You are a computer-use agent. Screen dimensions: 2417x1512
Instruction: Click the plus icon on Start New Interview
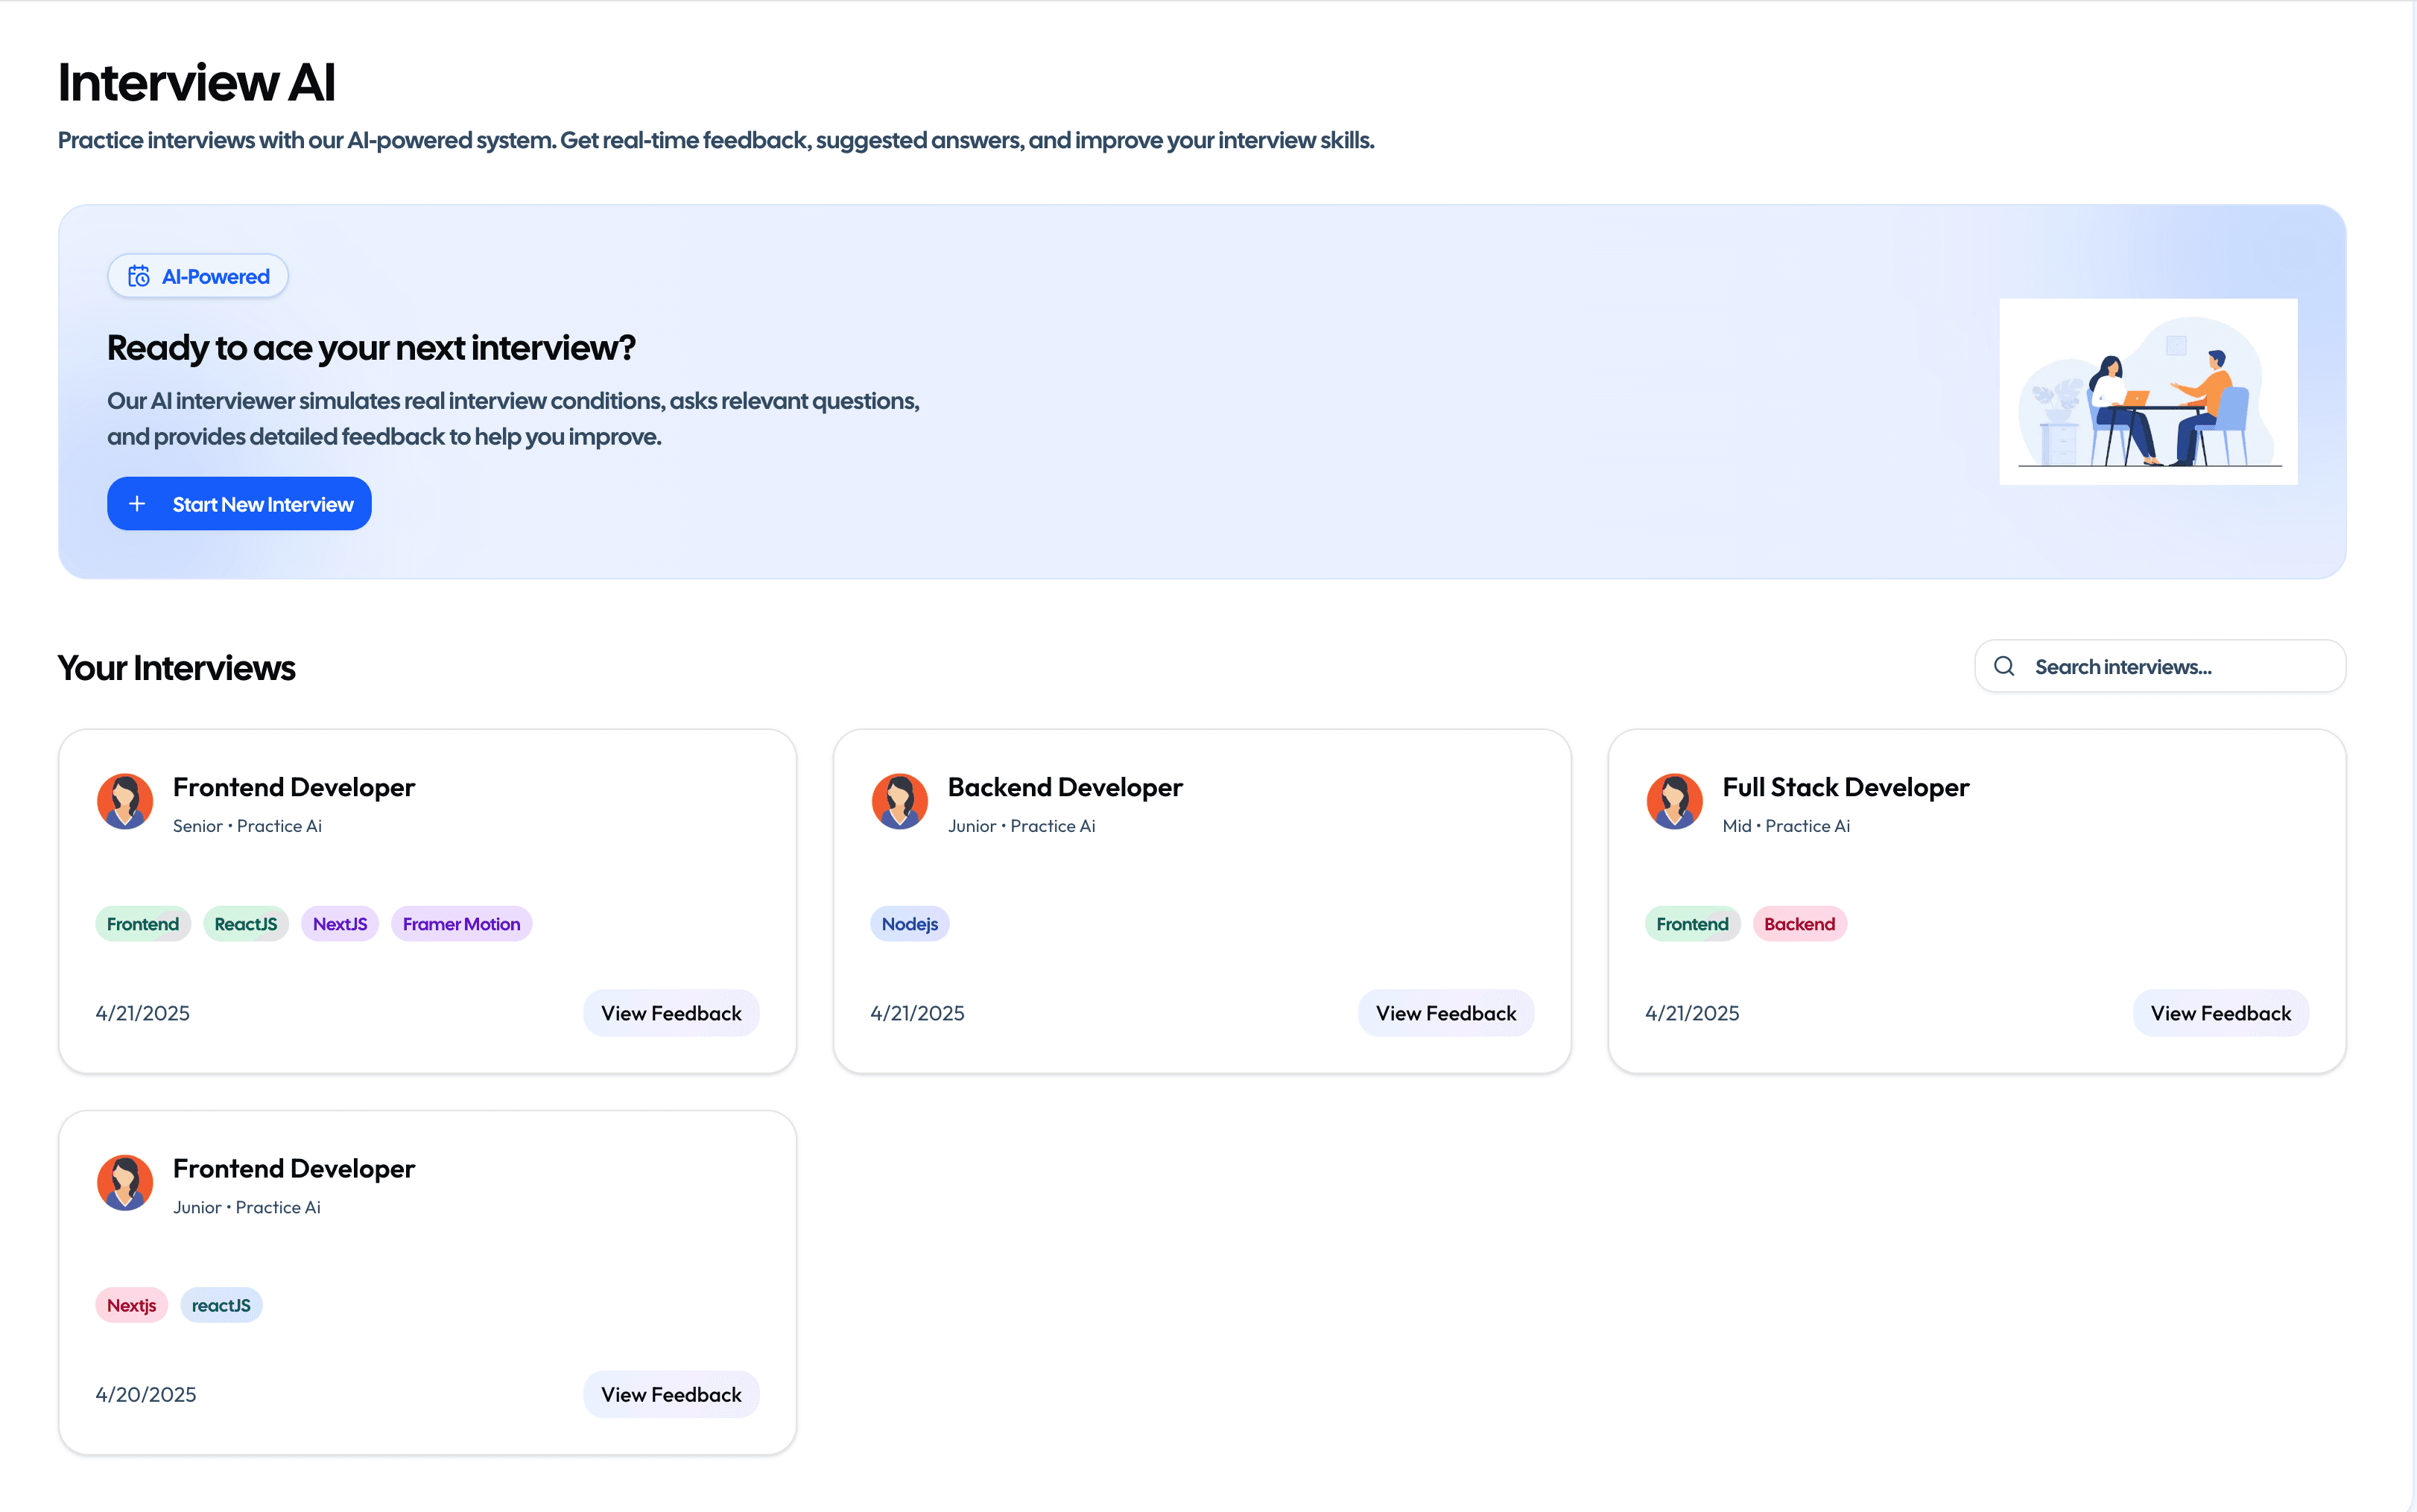click(138, 504)
